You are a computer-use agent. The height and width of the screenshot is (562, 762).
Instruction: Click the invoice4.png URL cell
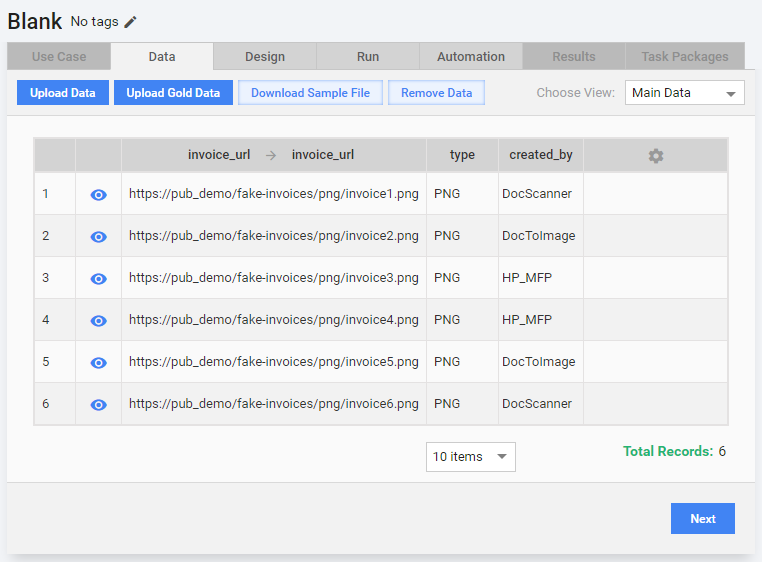(274, 319)
